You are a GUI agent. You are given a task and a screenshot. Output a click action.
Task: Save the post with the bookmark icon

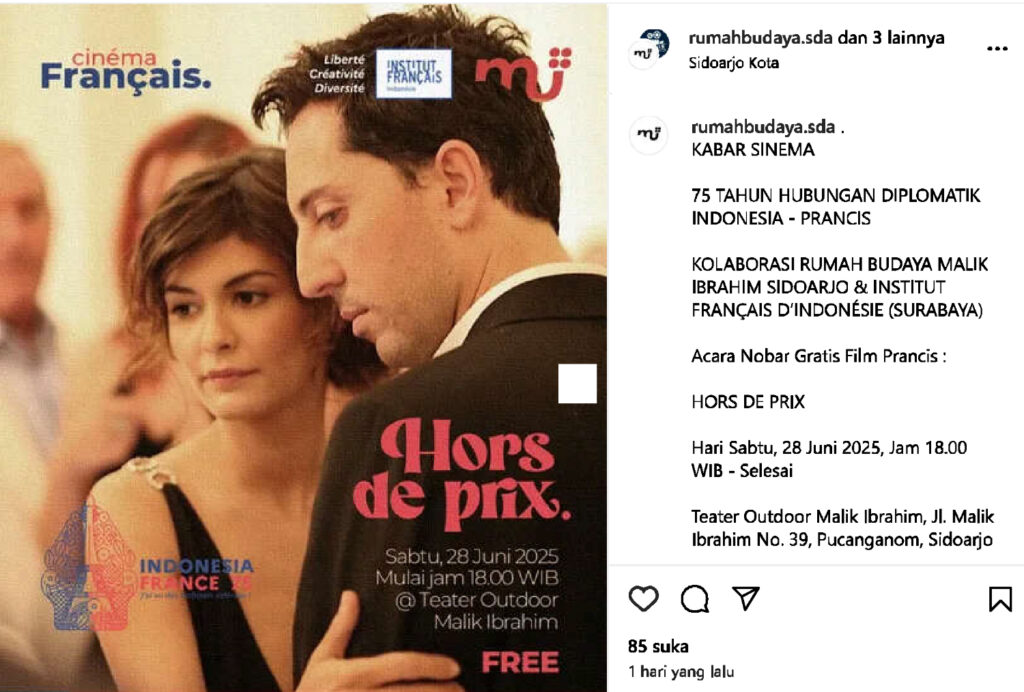click(1000, 599)
